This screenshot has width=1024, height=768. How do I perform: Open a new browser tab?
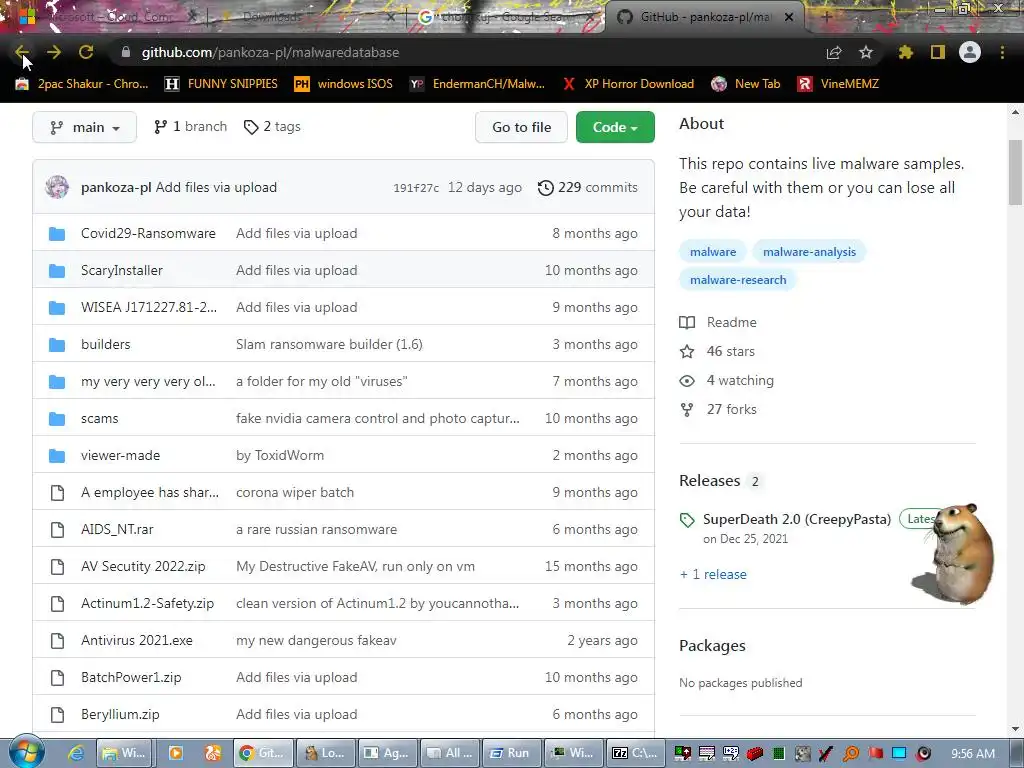[825, 17]
